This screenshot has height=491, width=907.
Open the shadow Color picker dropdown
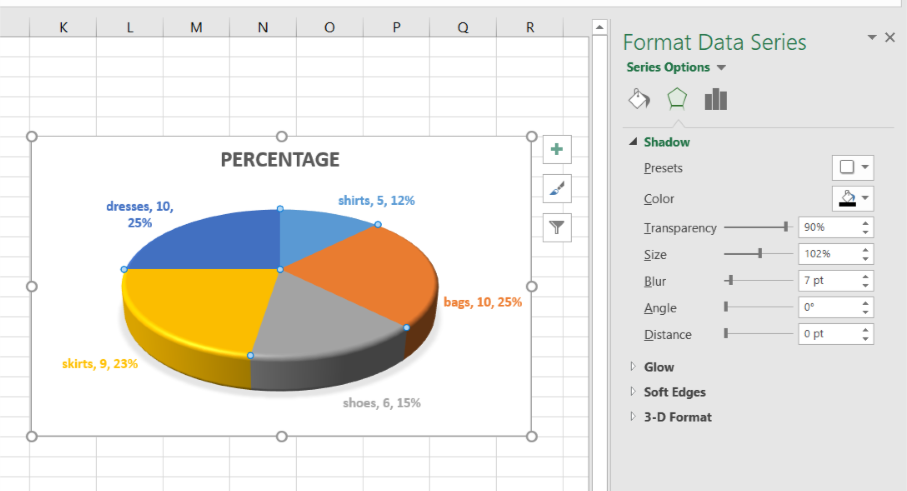(x=853, y=198)
